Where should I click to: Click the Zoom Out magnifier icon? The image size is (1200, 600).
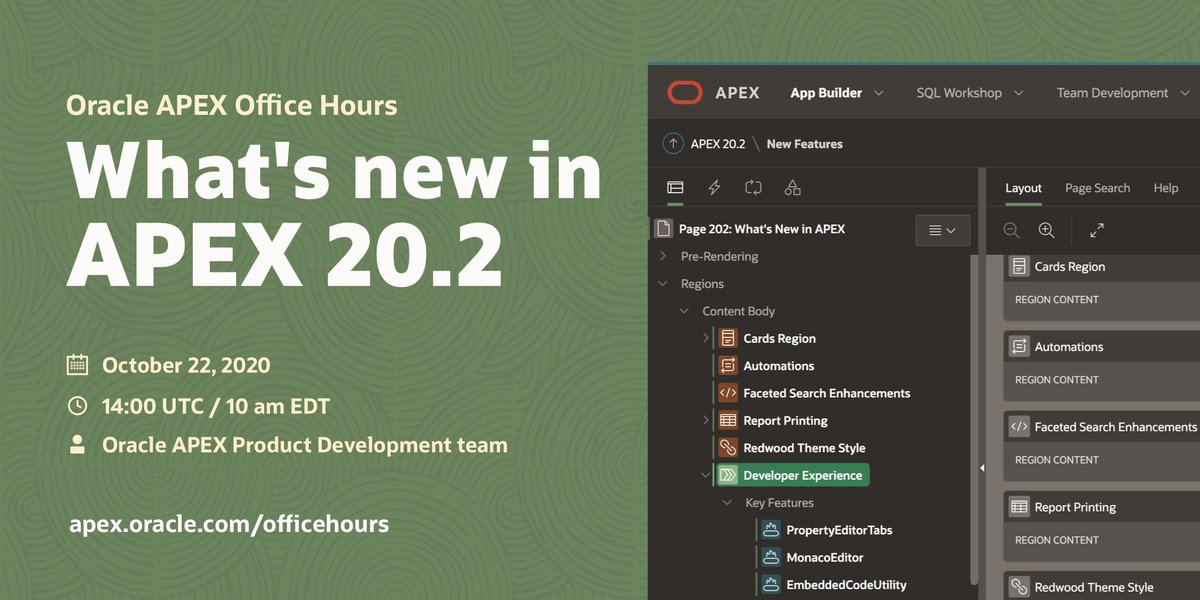coord(1011,230)
